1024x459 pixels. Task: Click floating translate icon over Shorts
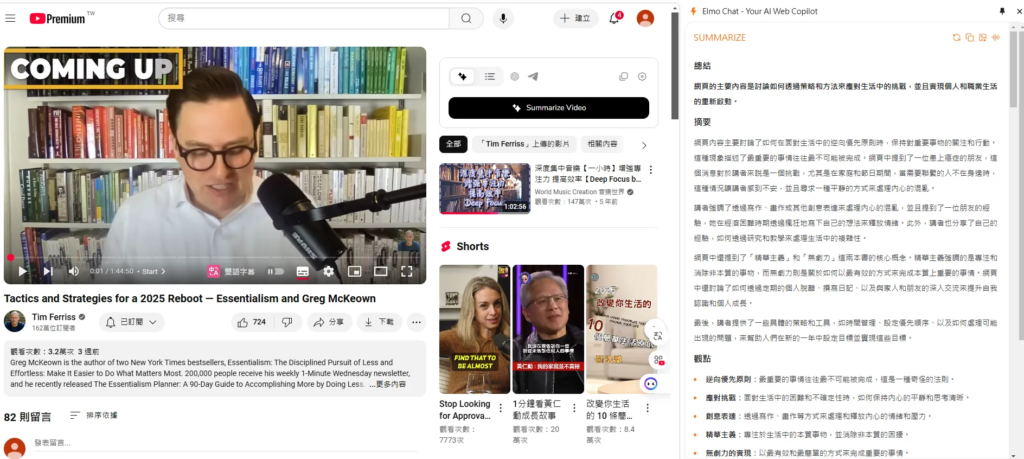point(657,337)
